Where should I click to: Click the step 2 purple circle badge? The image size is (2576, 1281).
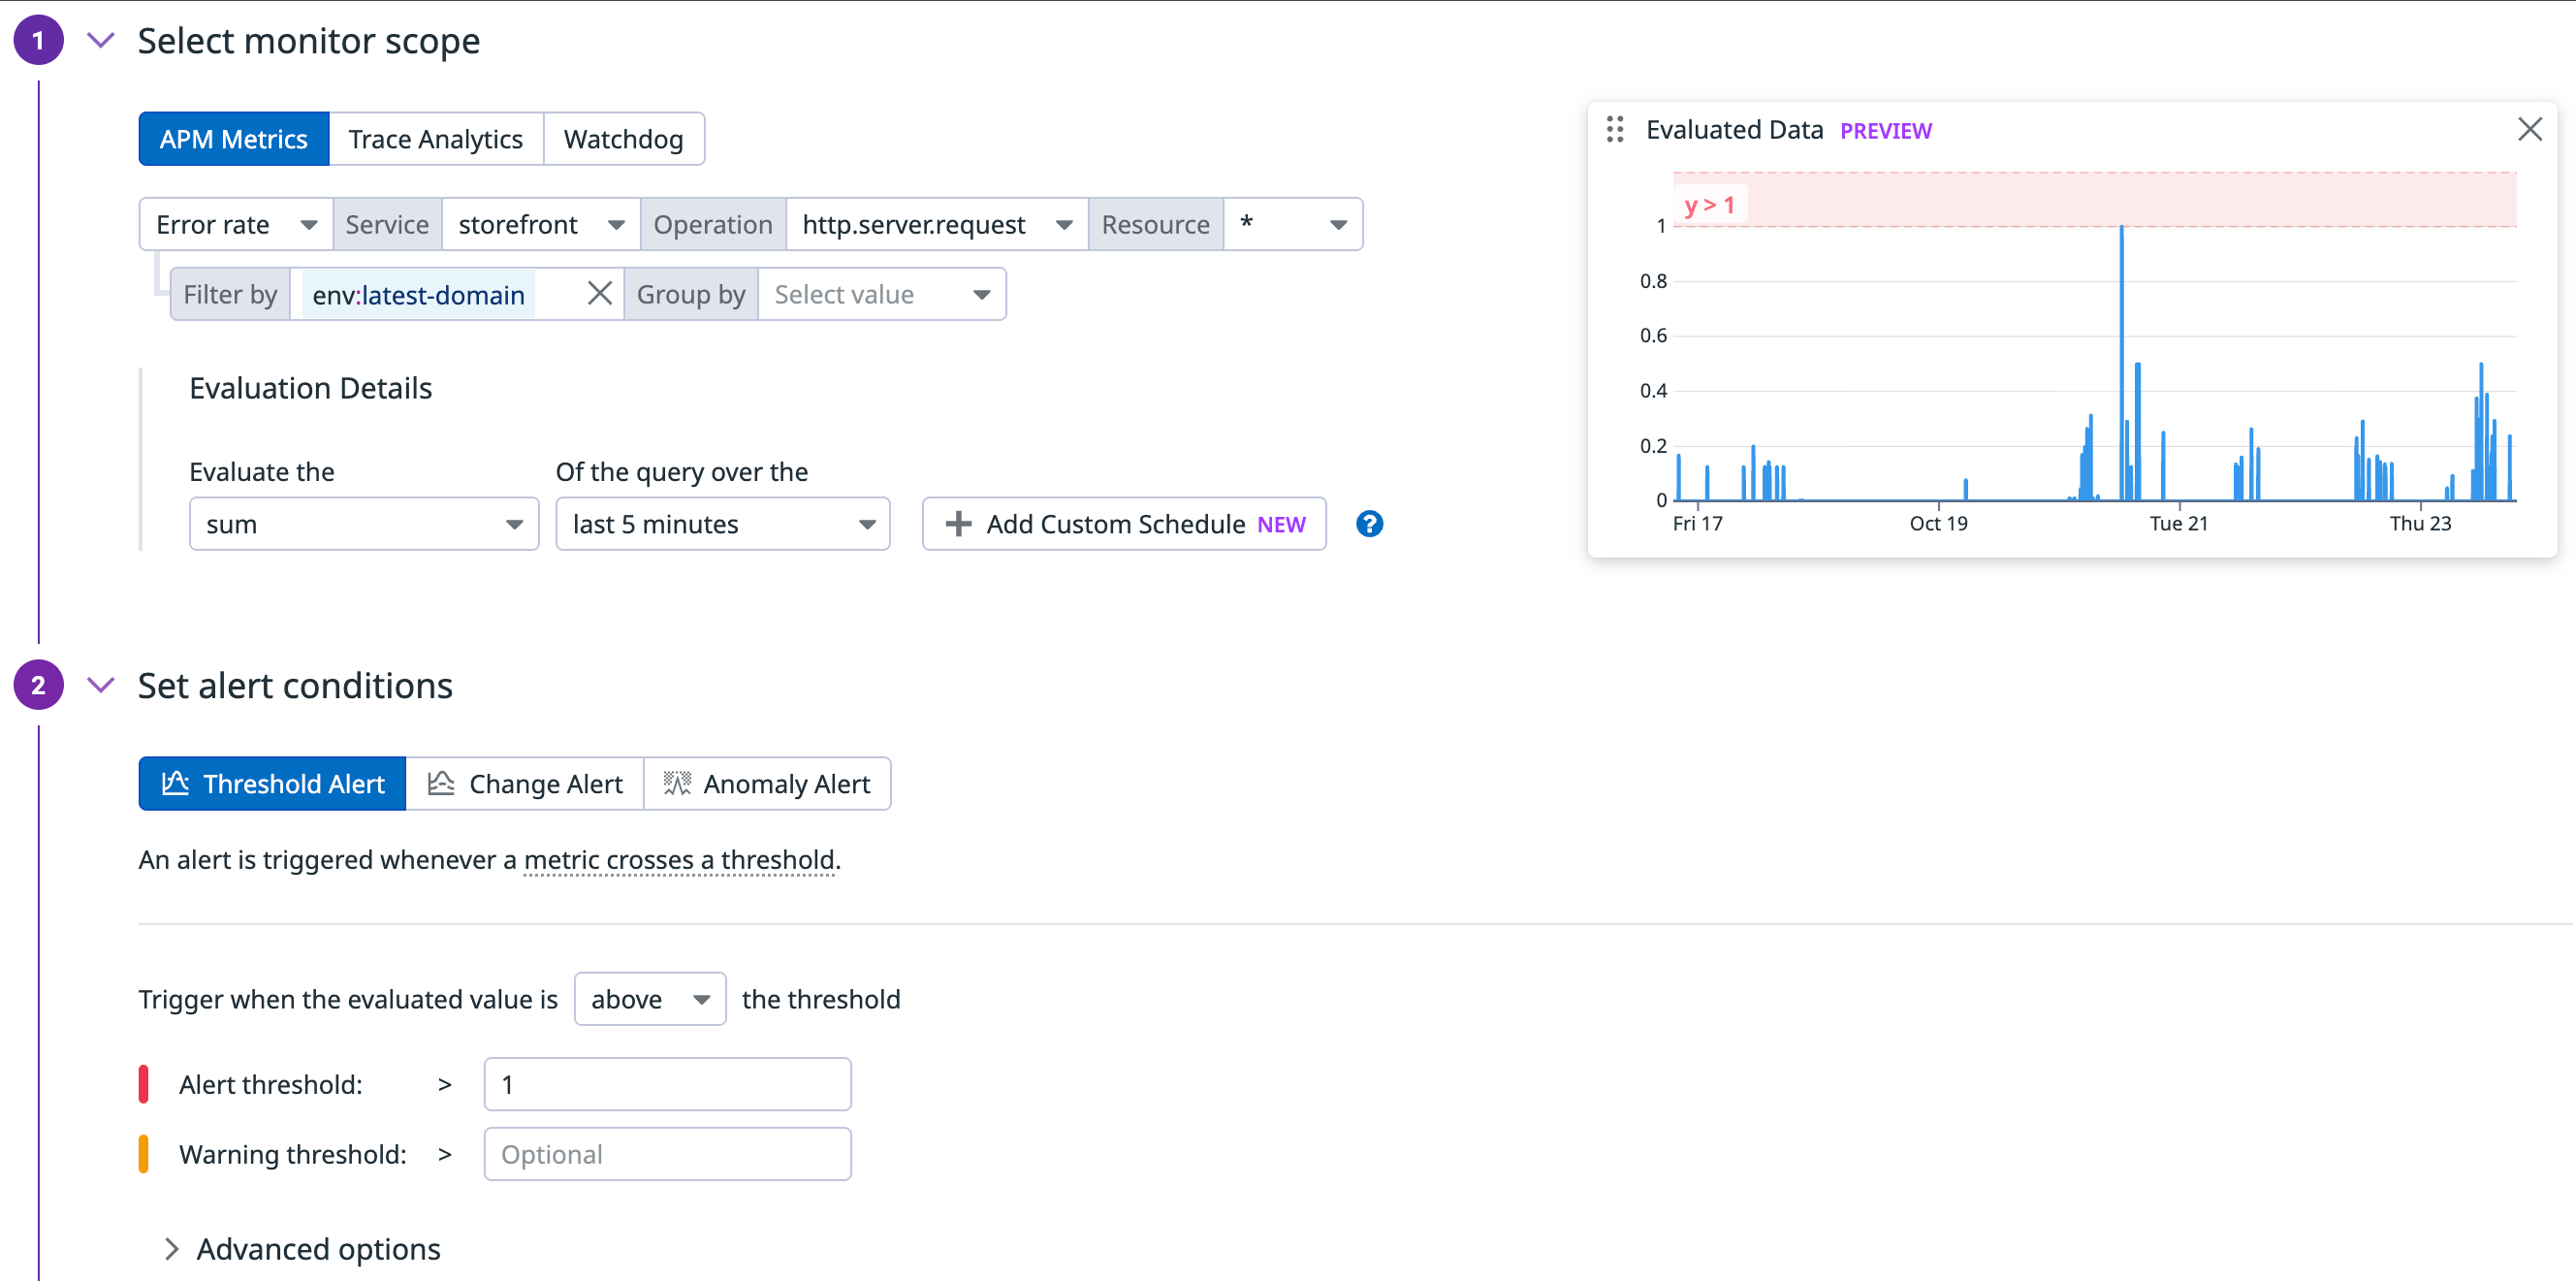pos(38,685)
